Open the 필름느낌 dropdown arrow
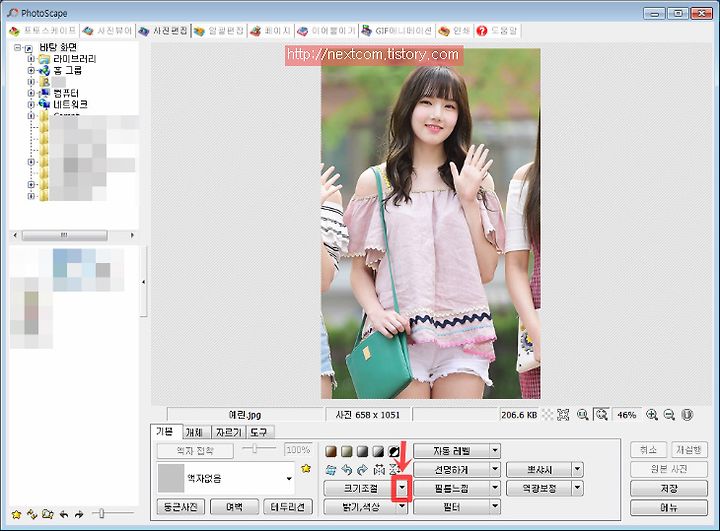The width and height of the screenshot is (720, 531). click(x=495, y=488)
